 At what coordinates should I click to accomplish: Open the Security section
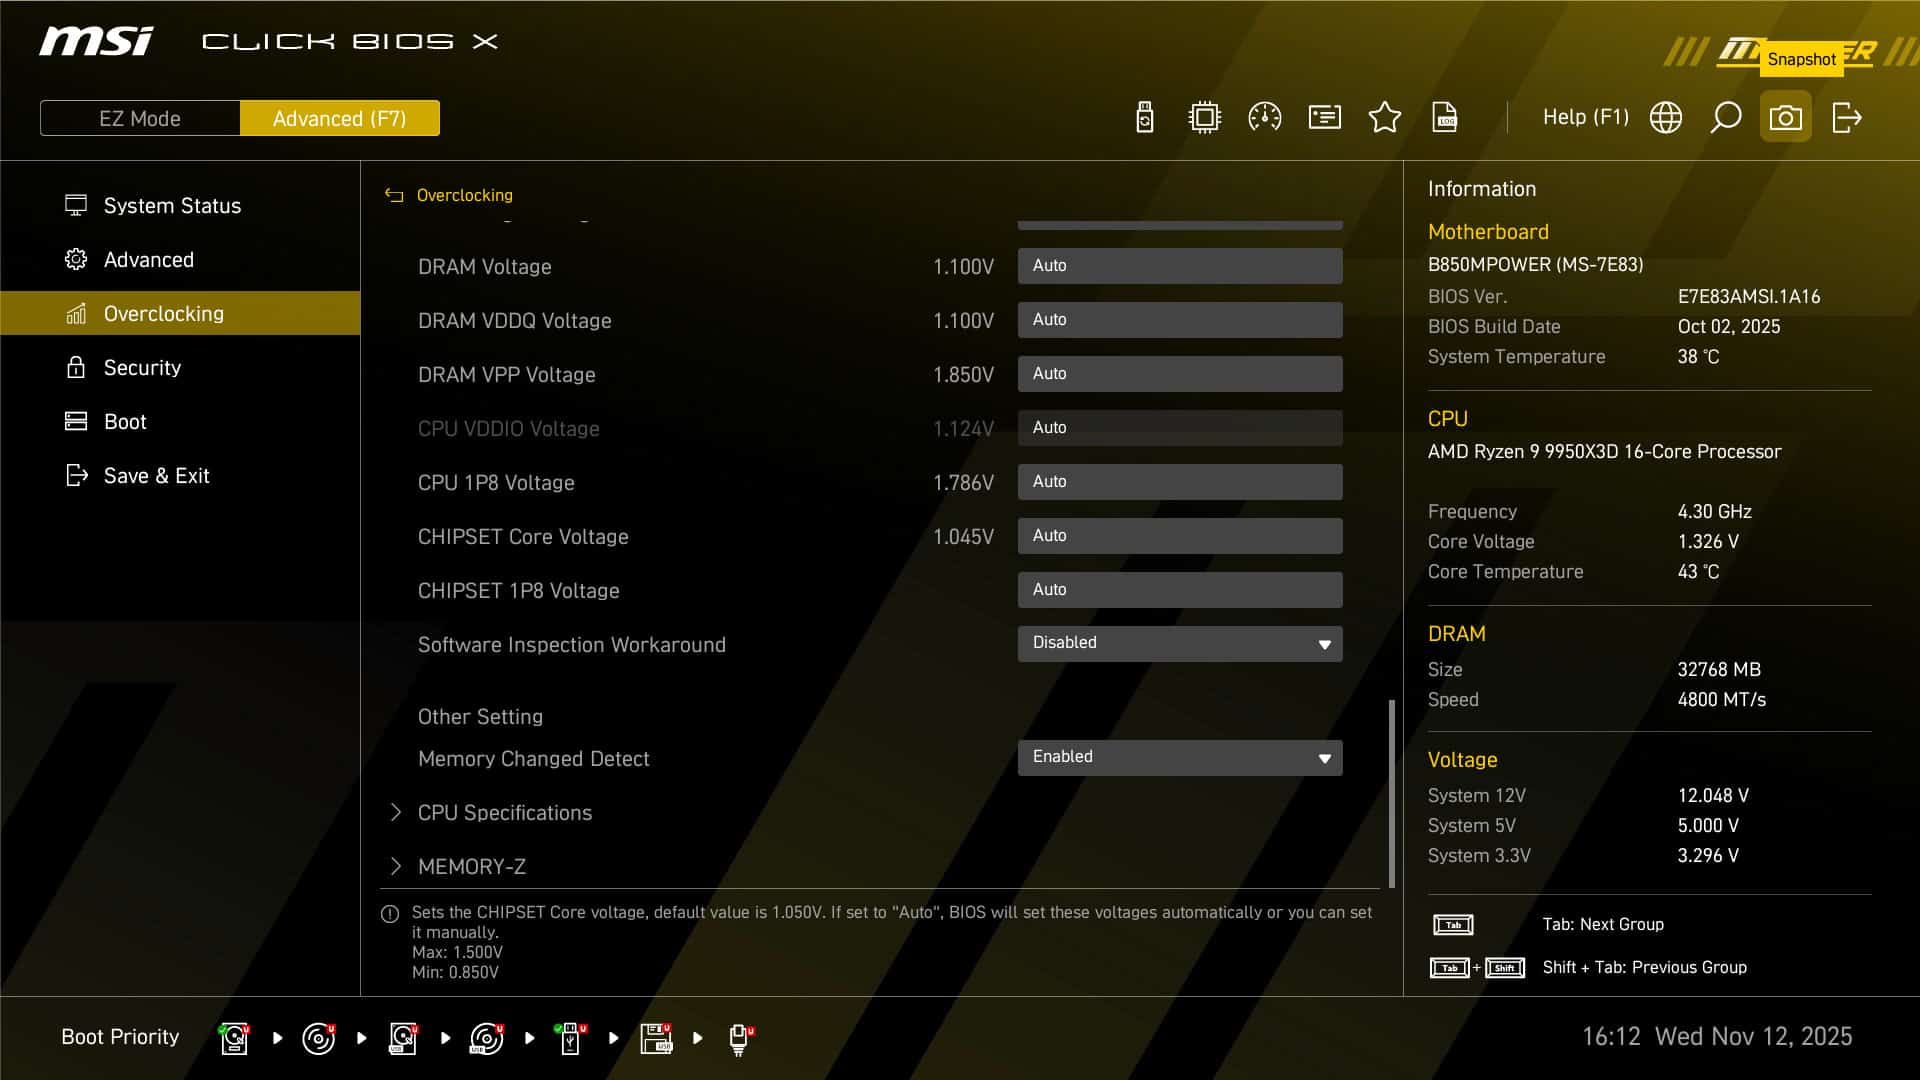click(180, 367)
